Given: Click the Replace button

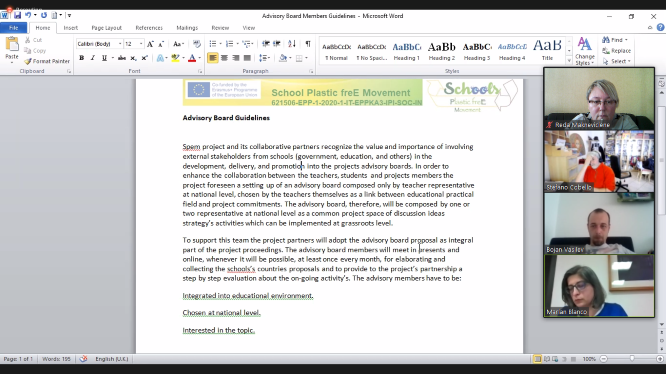Looking at the screenshot, I should pos(617,51).
